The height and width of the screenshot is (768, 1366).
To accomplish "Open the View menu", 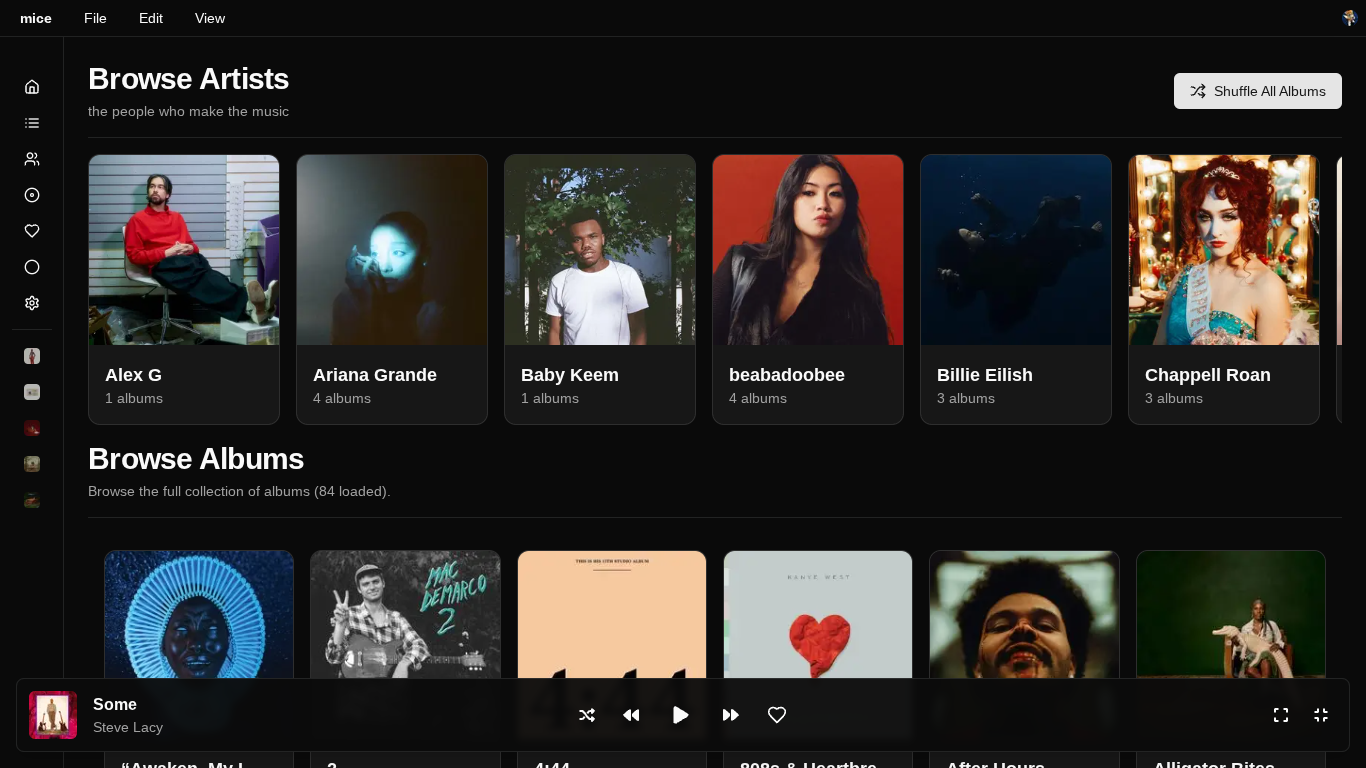I will click(210, 18).
